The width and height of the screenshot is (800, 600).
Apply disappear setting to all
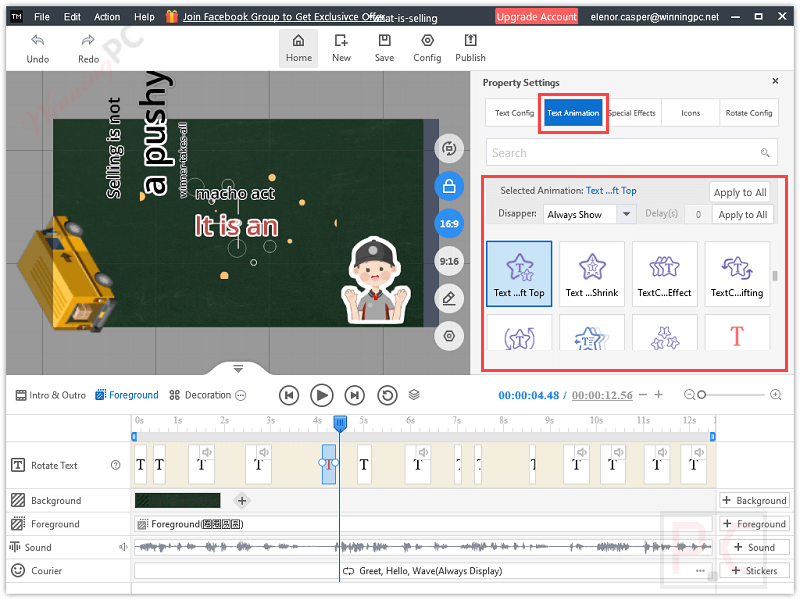tap(743, 214)
